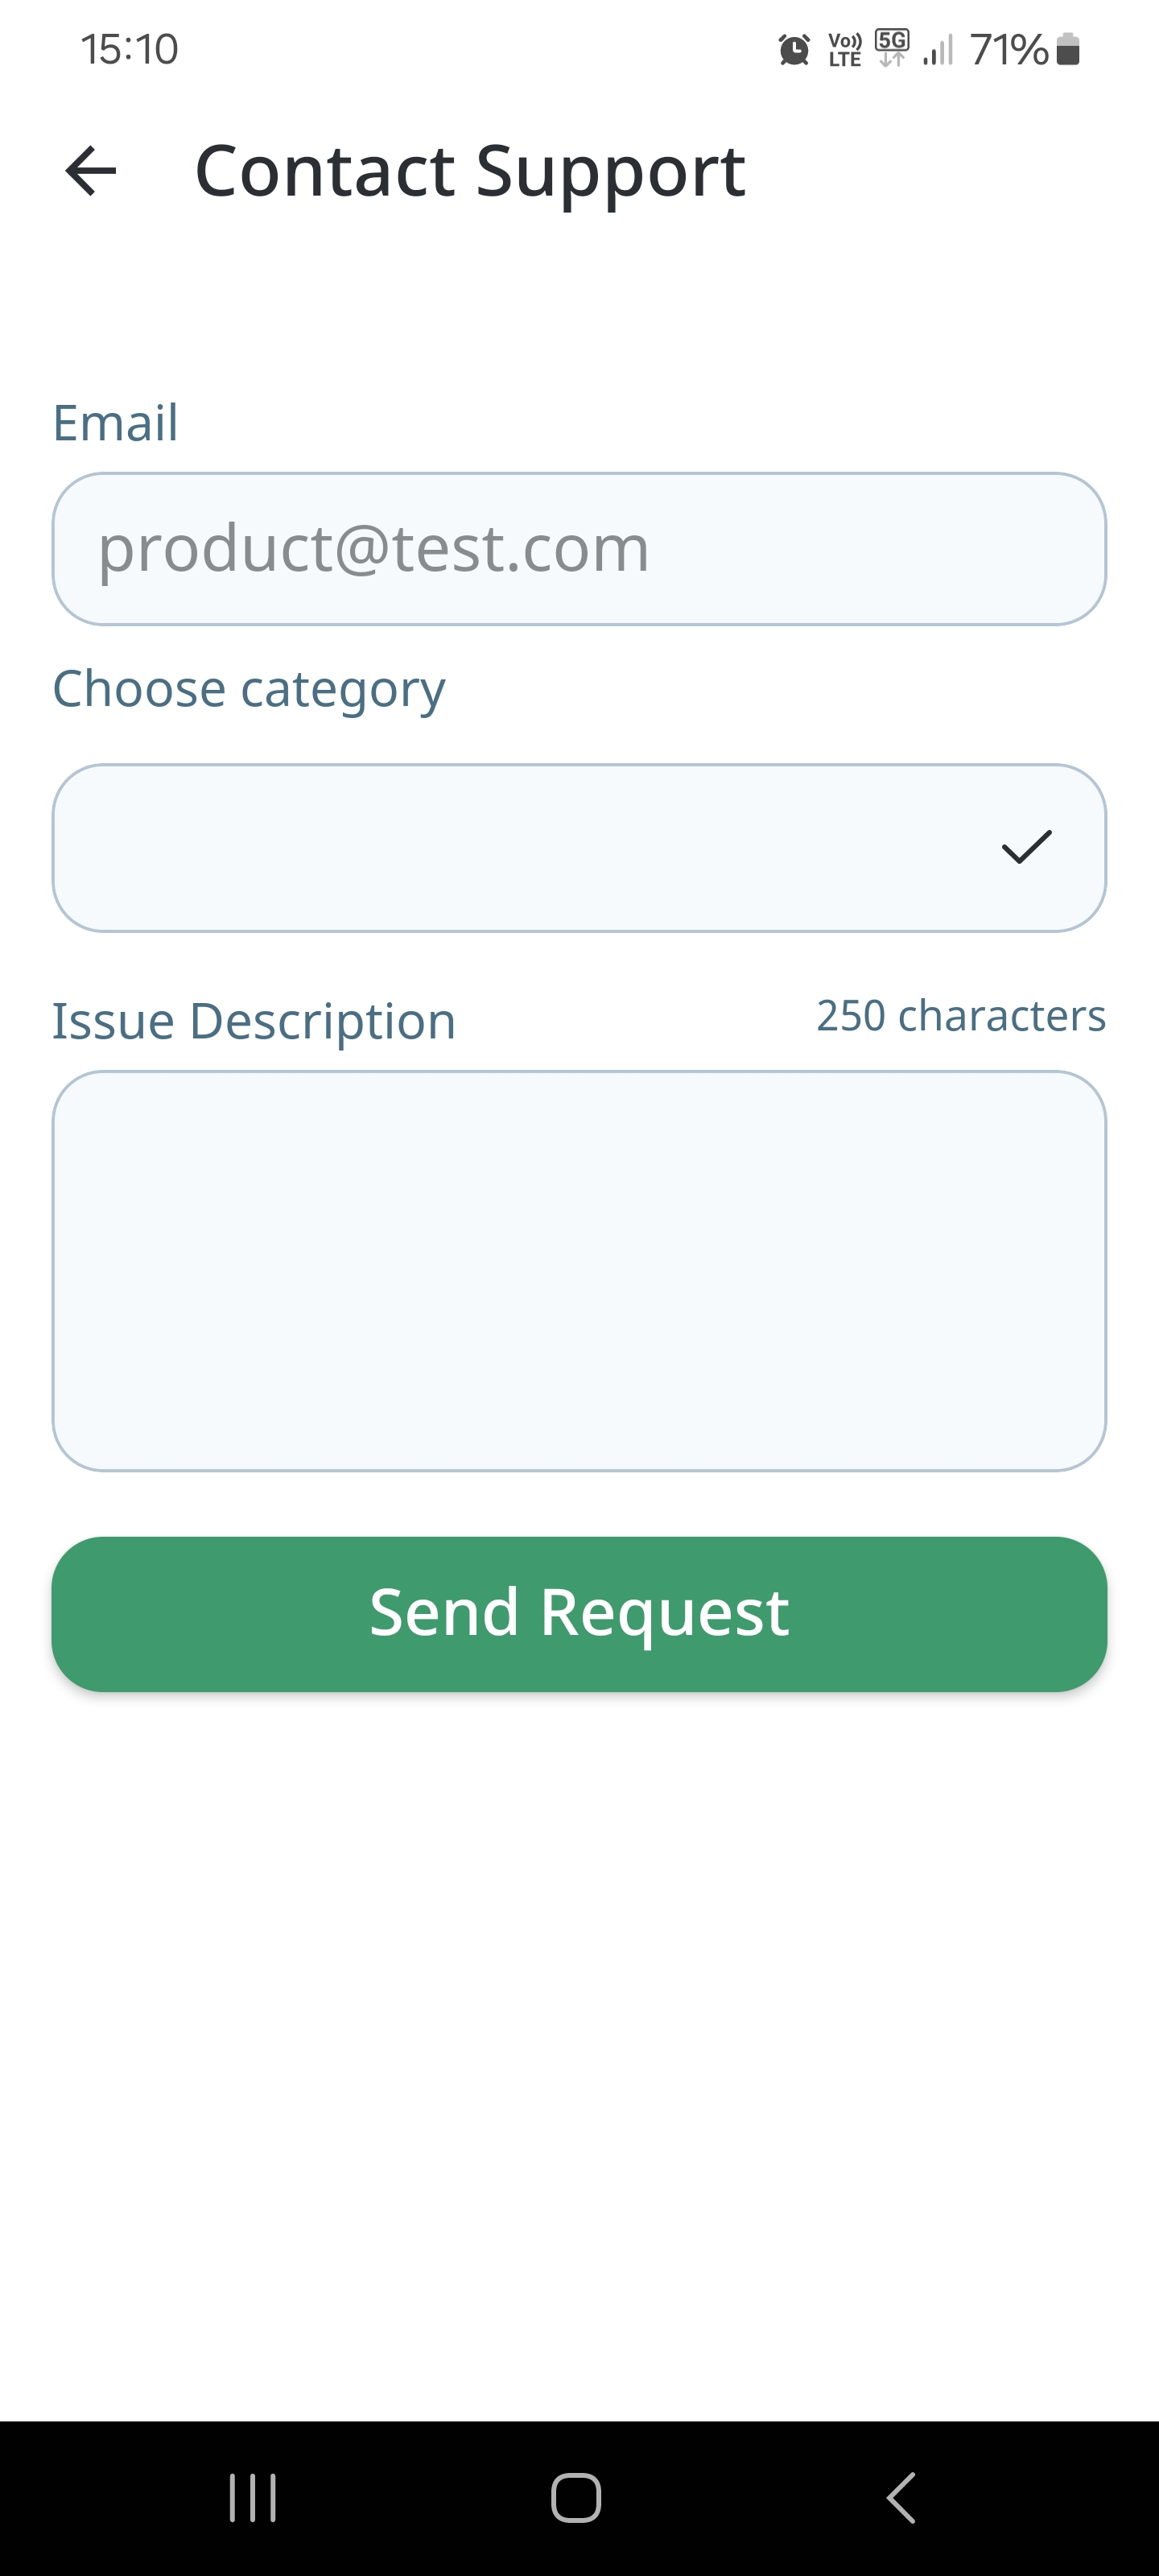This screenshot has width=1159, height=2576.
Task: Tap the checkmark arrow in category field
Action: pyautogui.click(x=1026, y=848)
